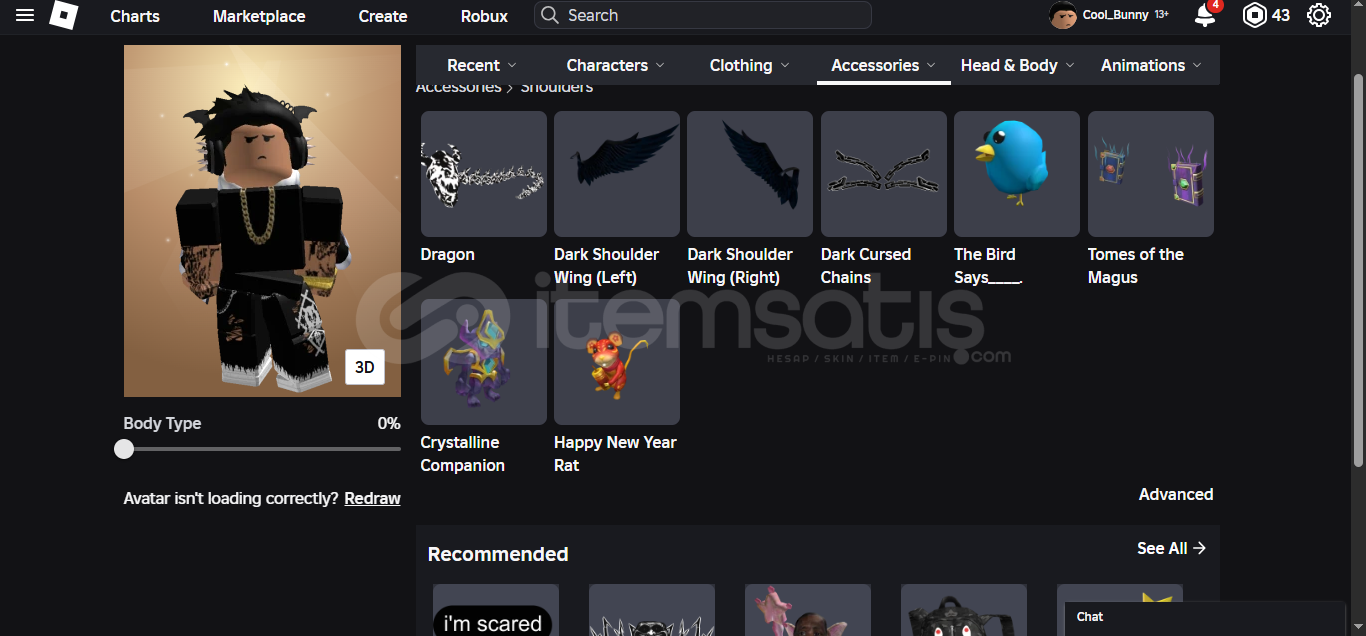See All recommended items
Image resolution: width=1366 pixels, height=636 pixels.
click(x=1171, y=548)
